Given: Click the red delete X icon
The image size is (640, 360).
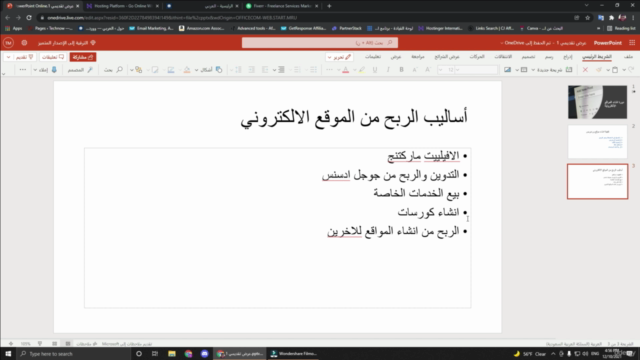Looking at the screenshot, I should coord(585,70).
